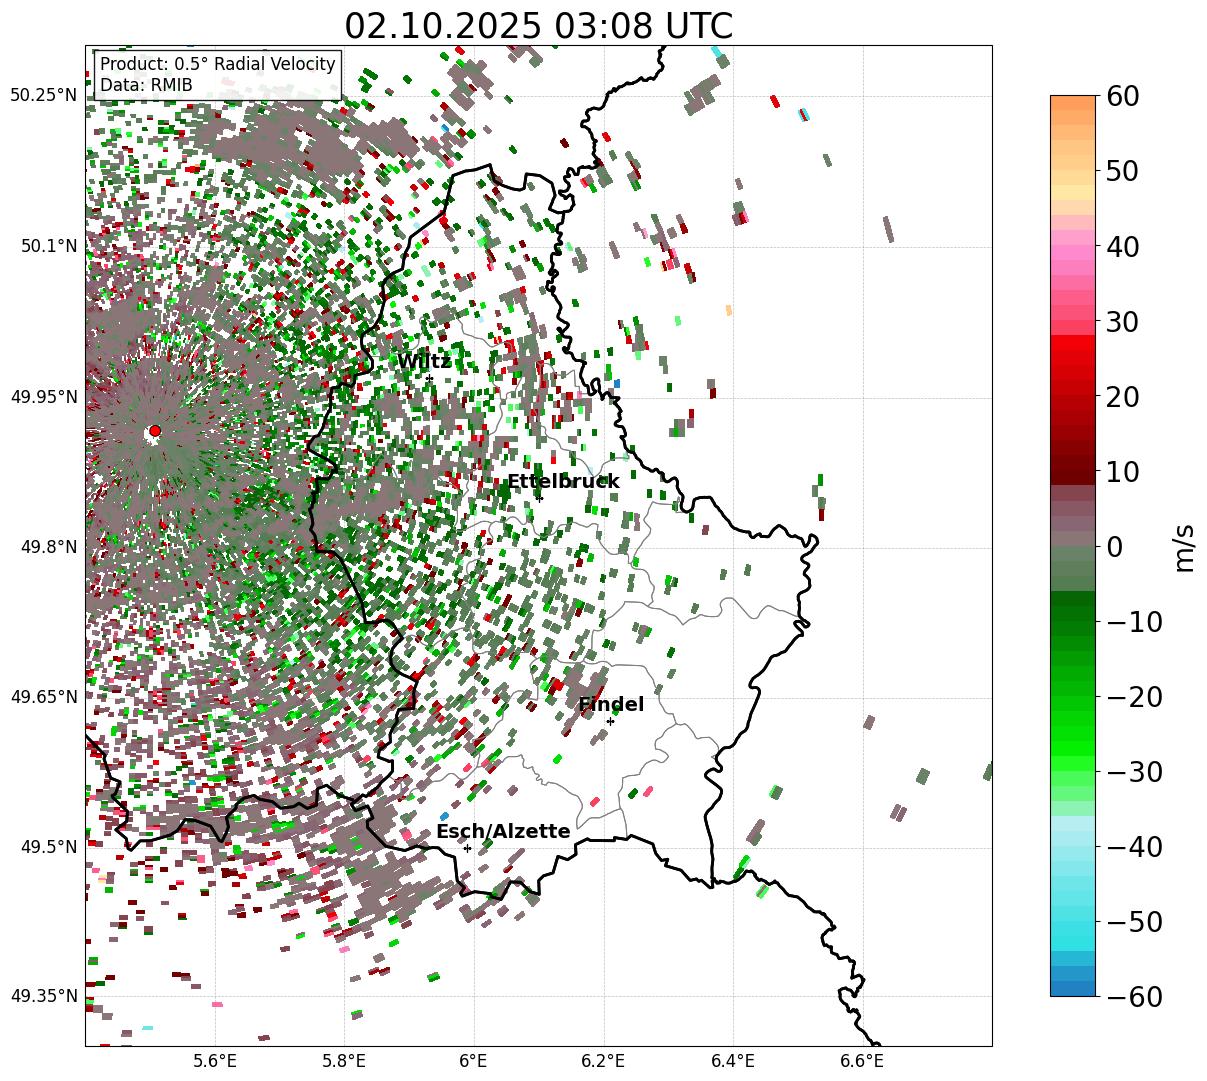Click the 6°E longitude label
The width and height of the screenshot is (1207, 1081).
click(x=473, y=1061)
